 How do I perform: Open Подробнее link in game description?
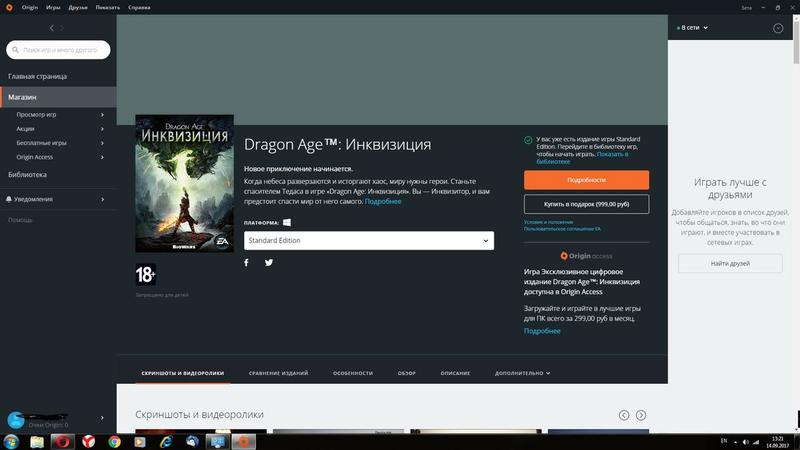[x=383, y=202]
